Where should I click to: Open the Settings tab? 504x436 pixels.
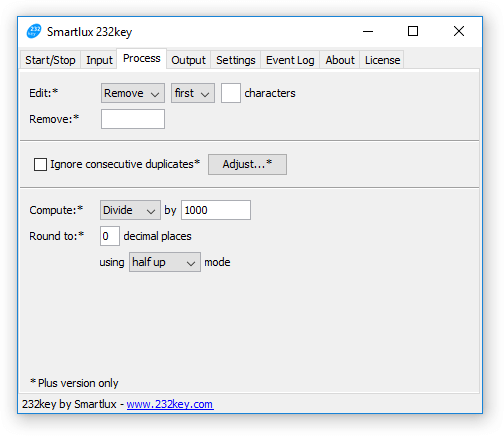click(235, 60)
